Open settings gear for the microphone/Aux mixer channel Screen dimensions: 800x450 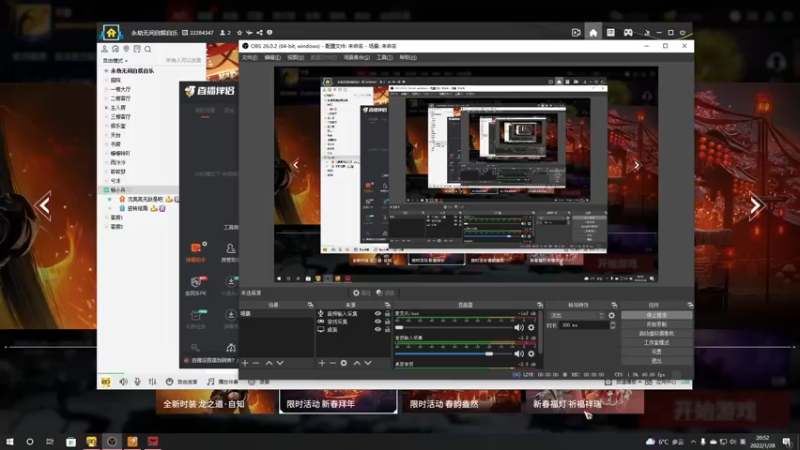click(x=531, y=327)
